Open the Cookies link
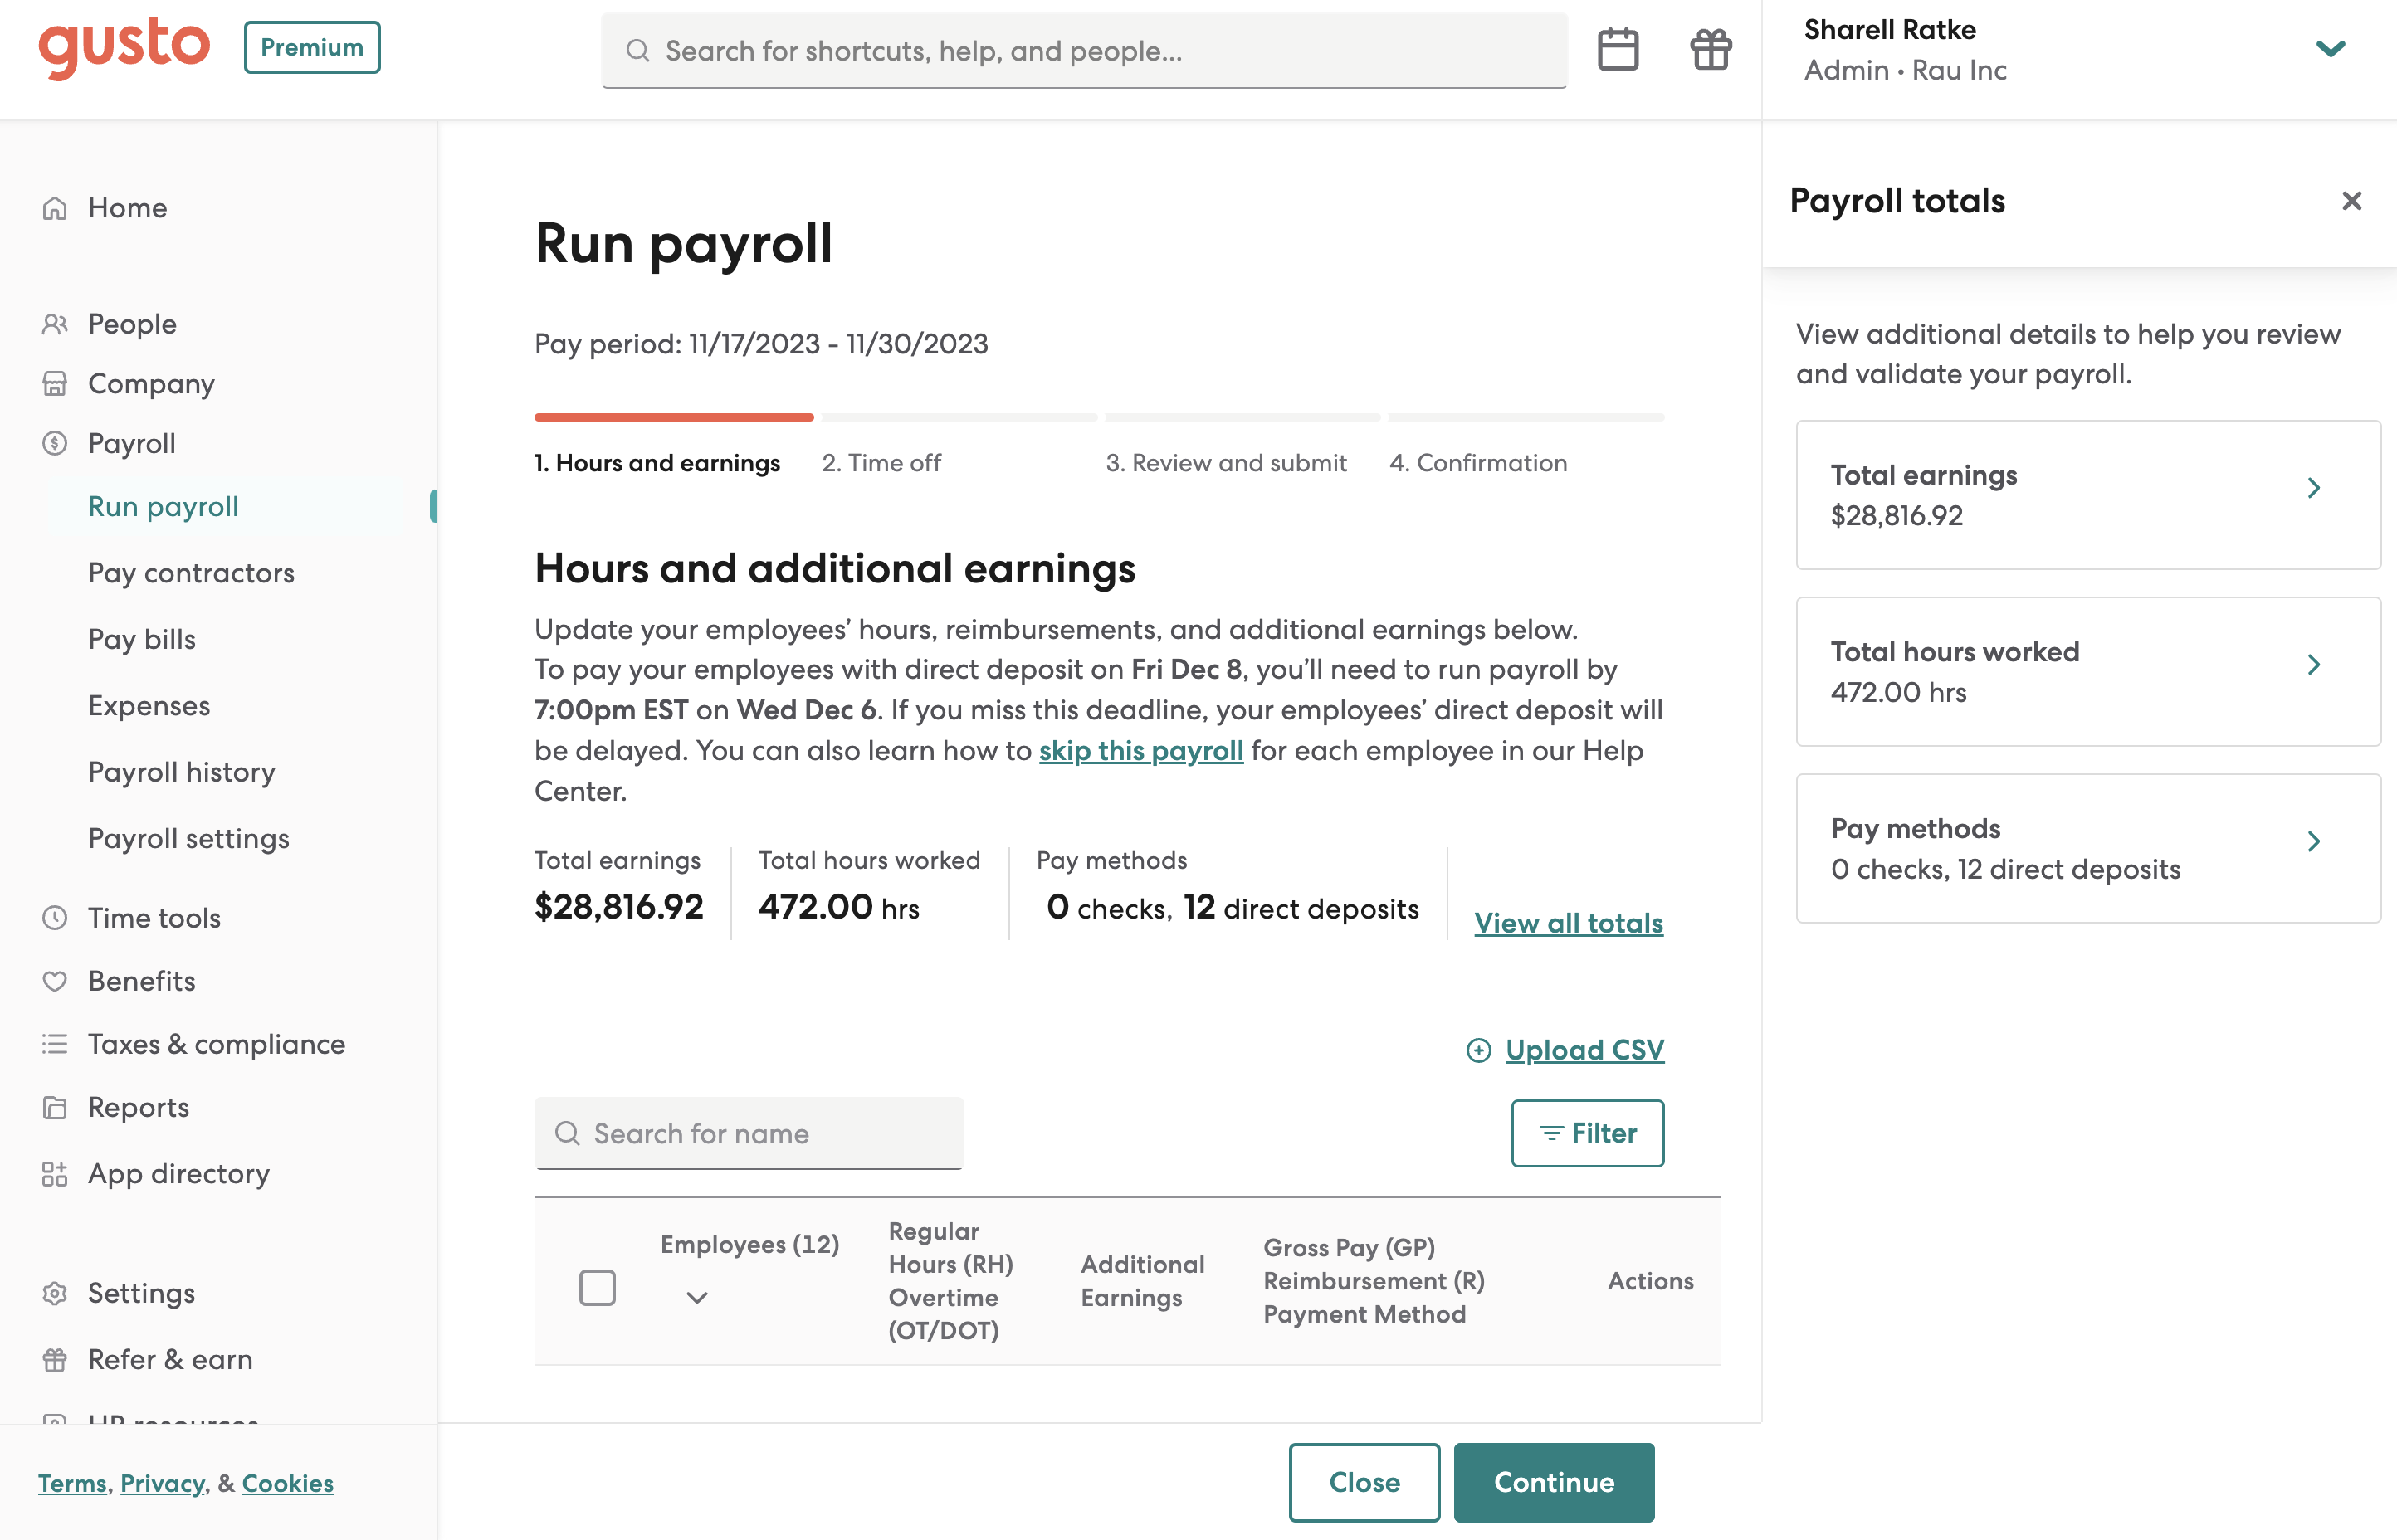2397x1540 pixels. coord(287,1483)
